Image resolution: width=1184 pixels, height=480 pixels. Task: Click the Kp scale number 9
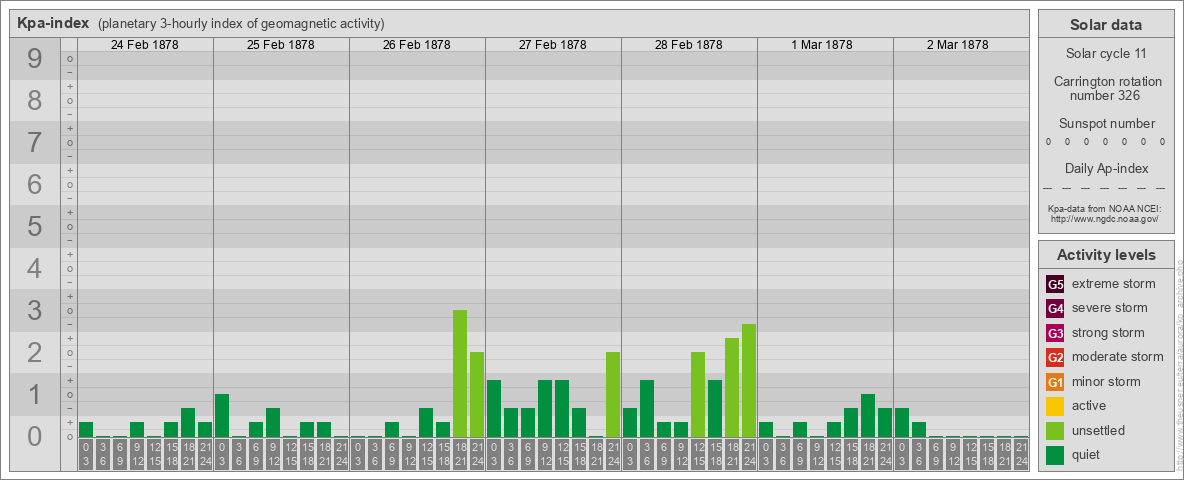(x=34, y=59)
